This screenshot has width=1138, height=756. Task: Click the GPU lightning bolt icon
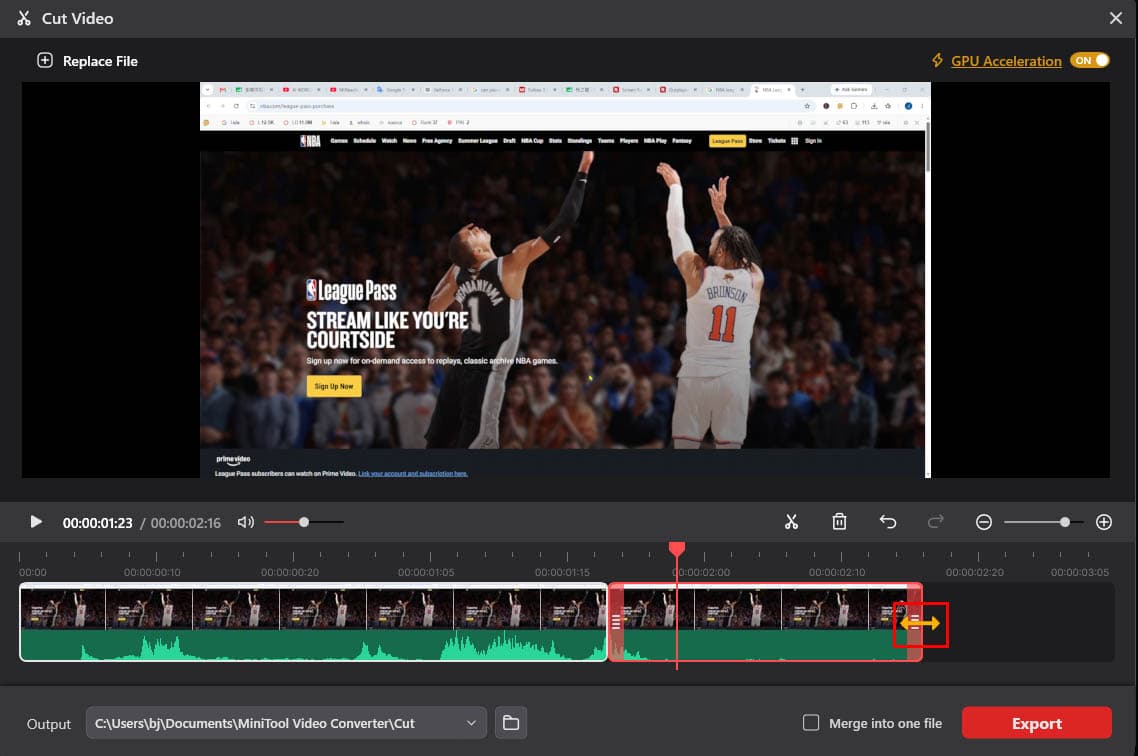pyautogui.click(x=937, y=60)
